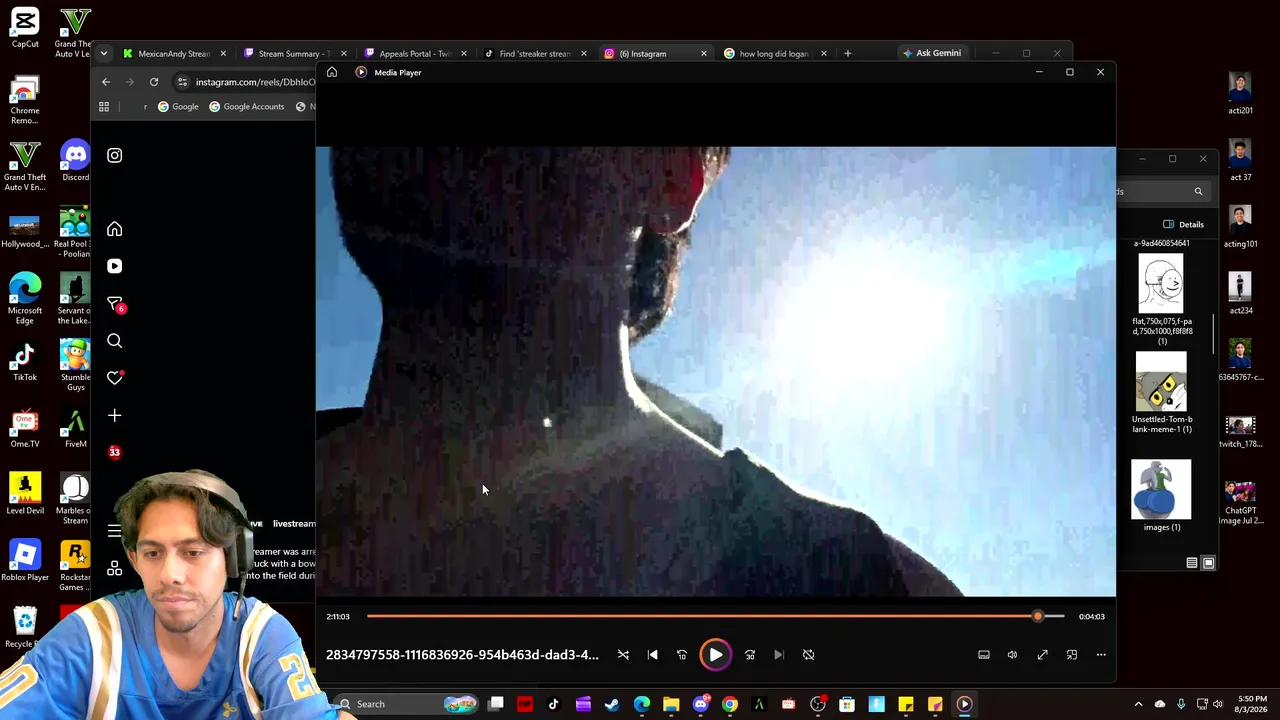Show hidden system tray icons

1138,704
